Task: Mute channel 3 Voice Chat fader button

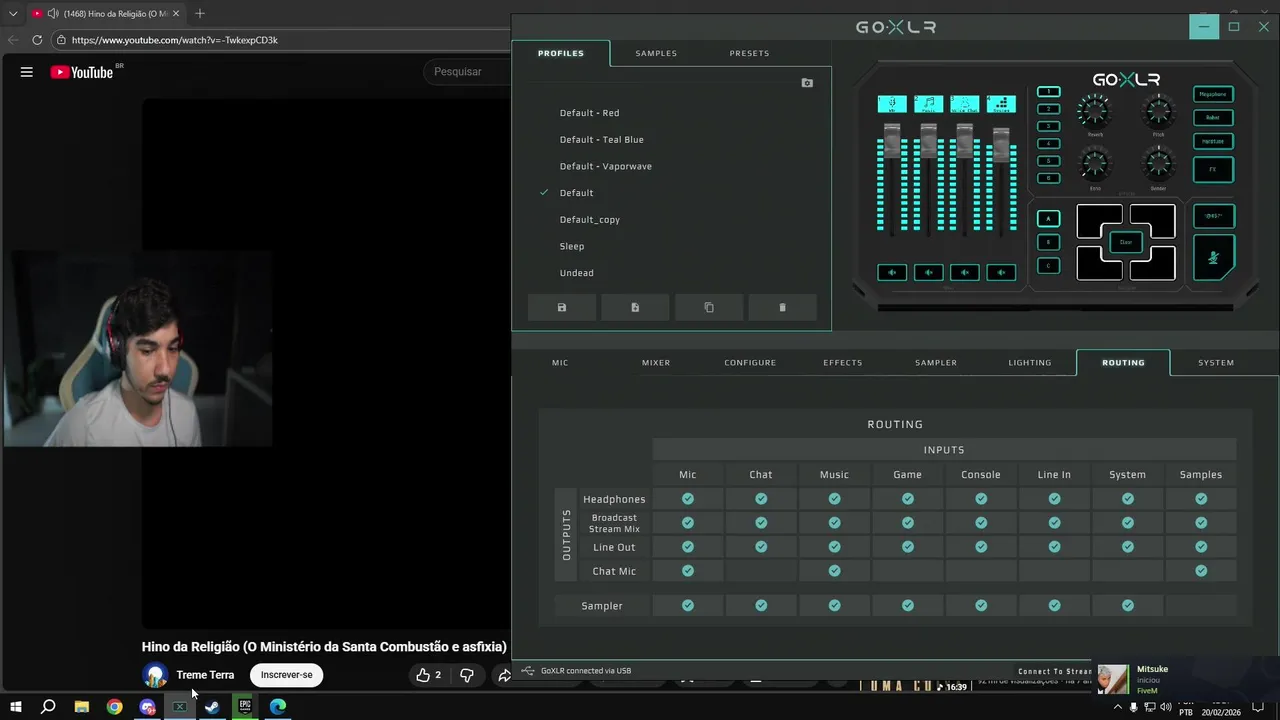Action: pos(964,272)
